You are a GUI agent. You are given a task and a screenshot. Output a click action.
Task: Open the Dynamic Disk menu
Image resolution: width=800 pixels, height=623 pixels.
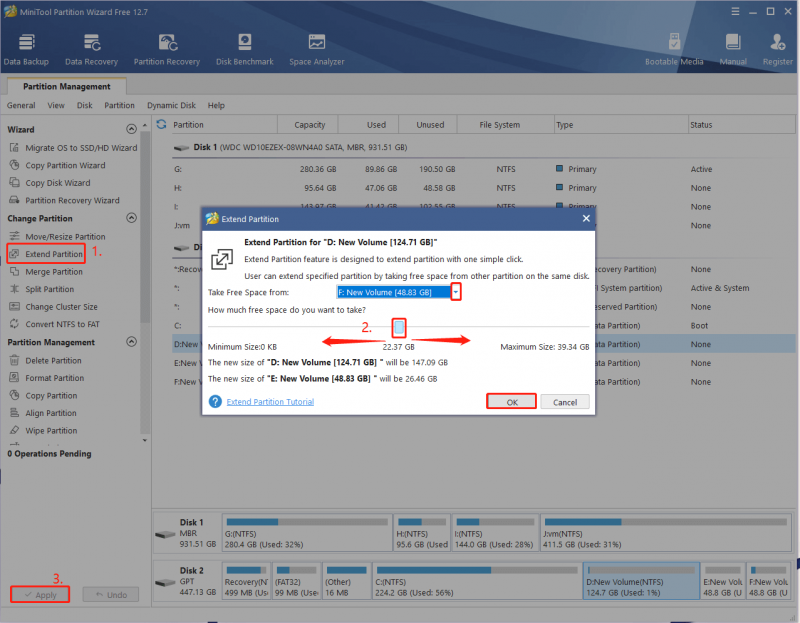point(171,105)
